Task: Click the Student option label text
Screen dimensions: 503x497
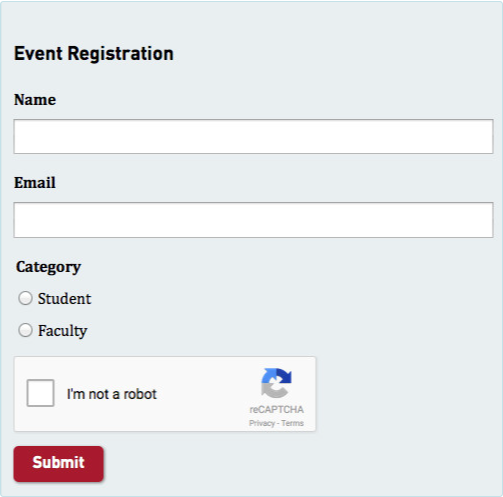Action: point(64,298)
